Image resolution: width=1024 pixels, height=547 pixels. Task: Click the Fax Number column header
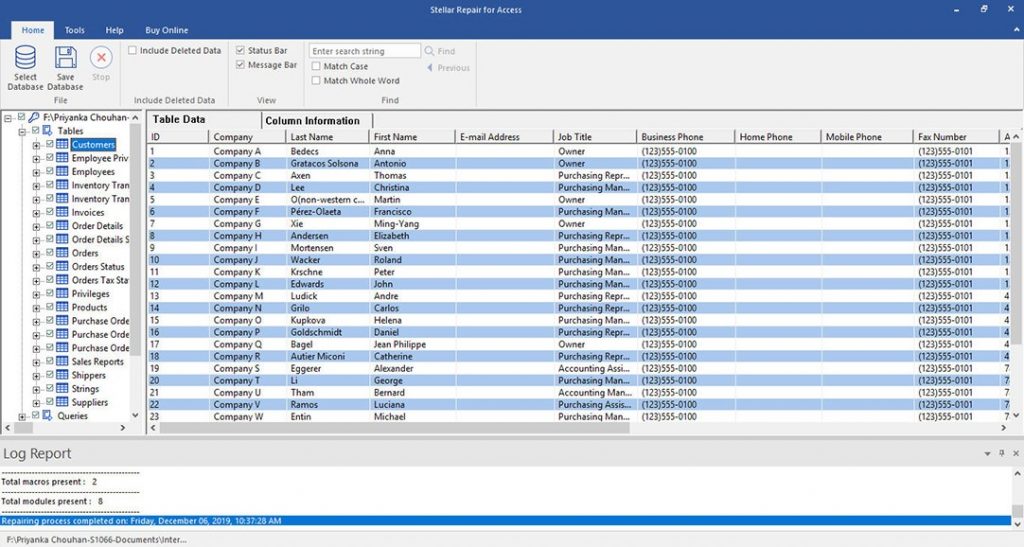[x=955, y=137]
